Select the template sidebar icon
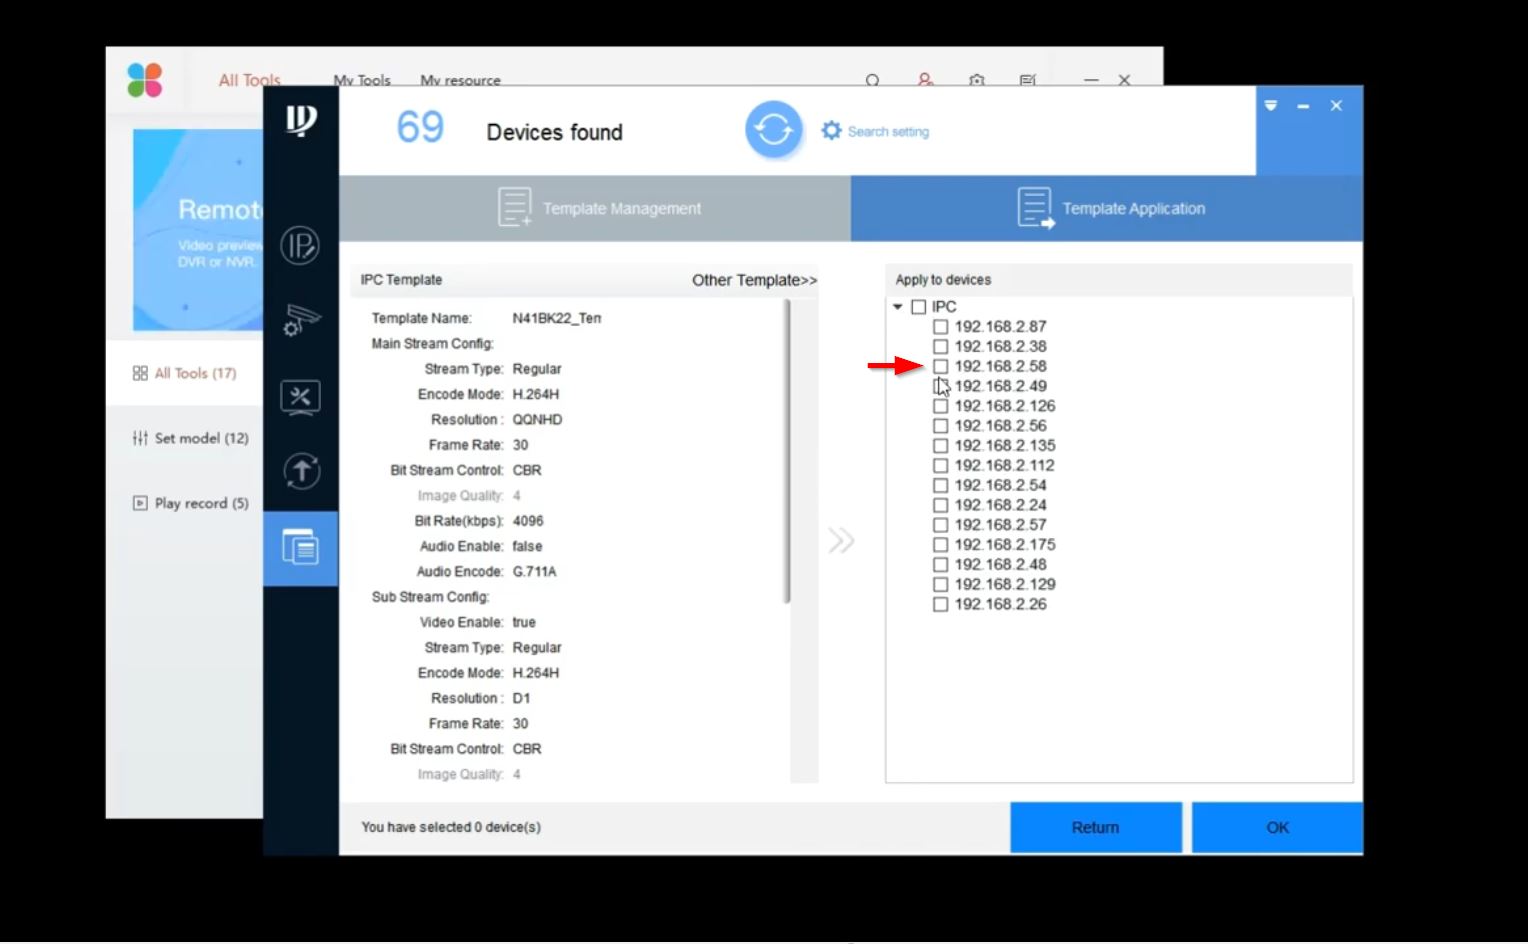 [300, 548]
